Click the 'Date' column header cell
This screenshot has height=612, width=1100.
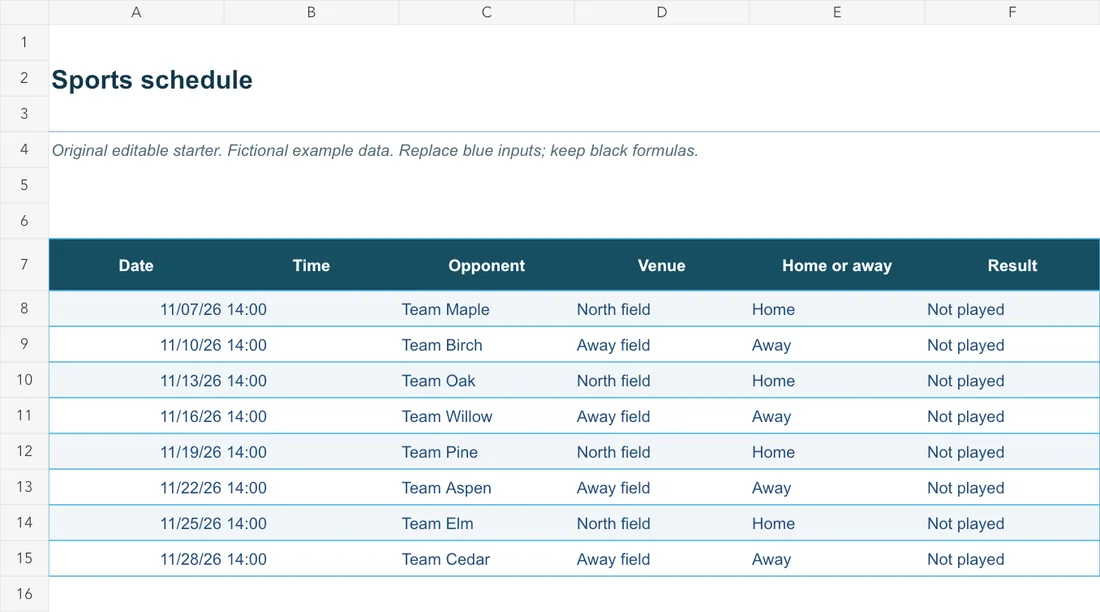point(136,265)
